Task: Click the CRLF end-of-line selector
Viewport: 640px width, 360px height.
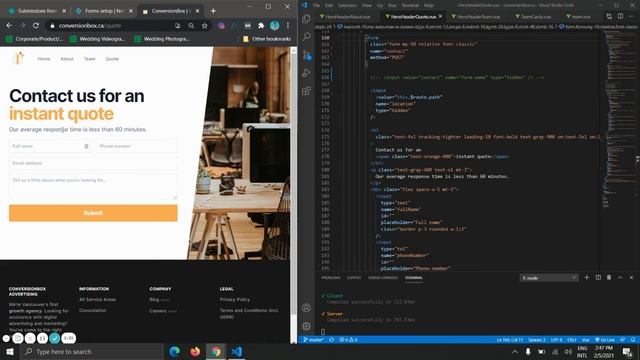Action: click(572, 340)
